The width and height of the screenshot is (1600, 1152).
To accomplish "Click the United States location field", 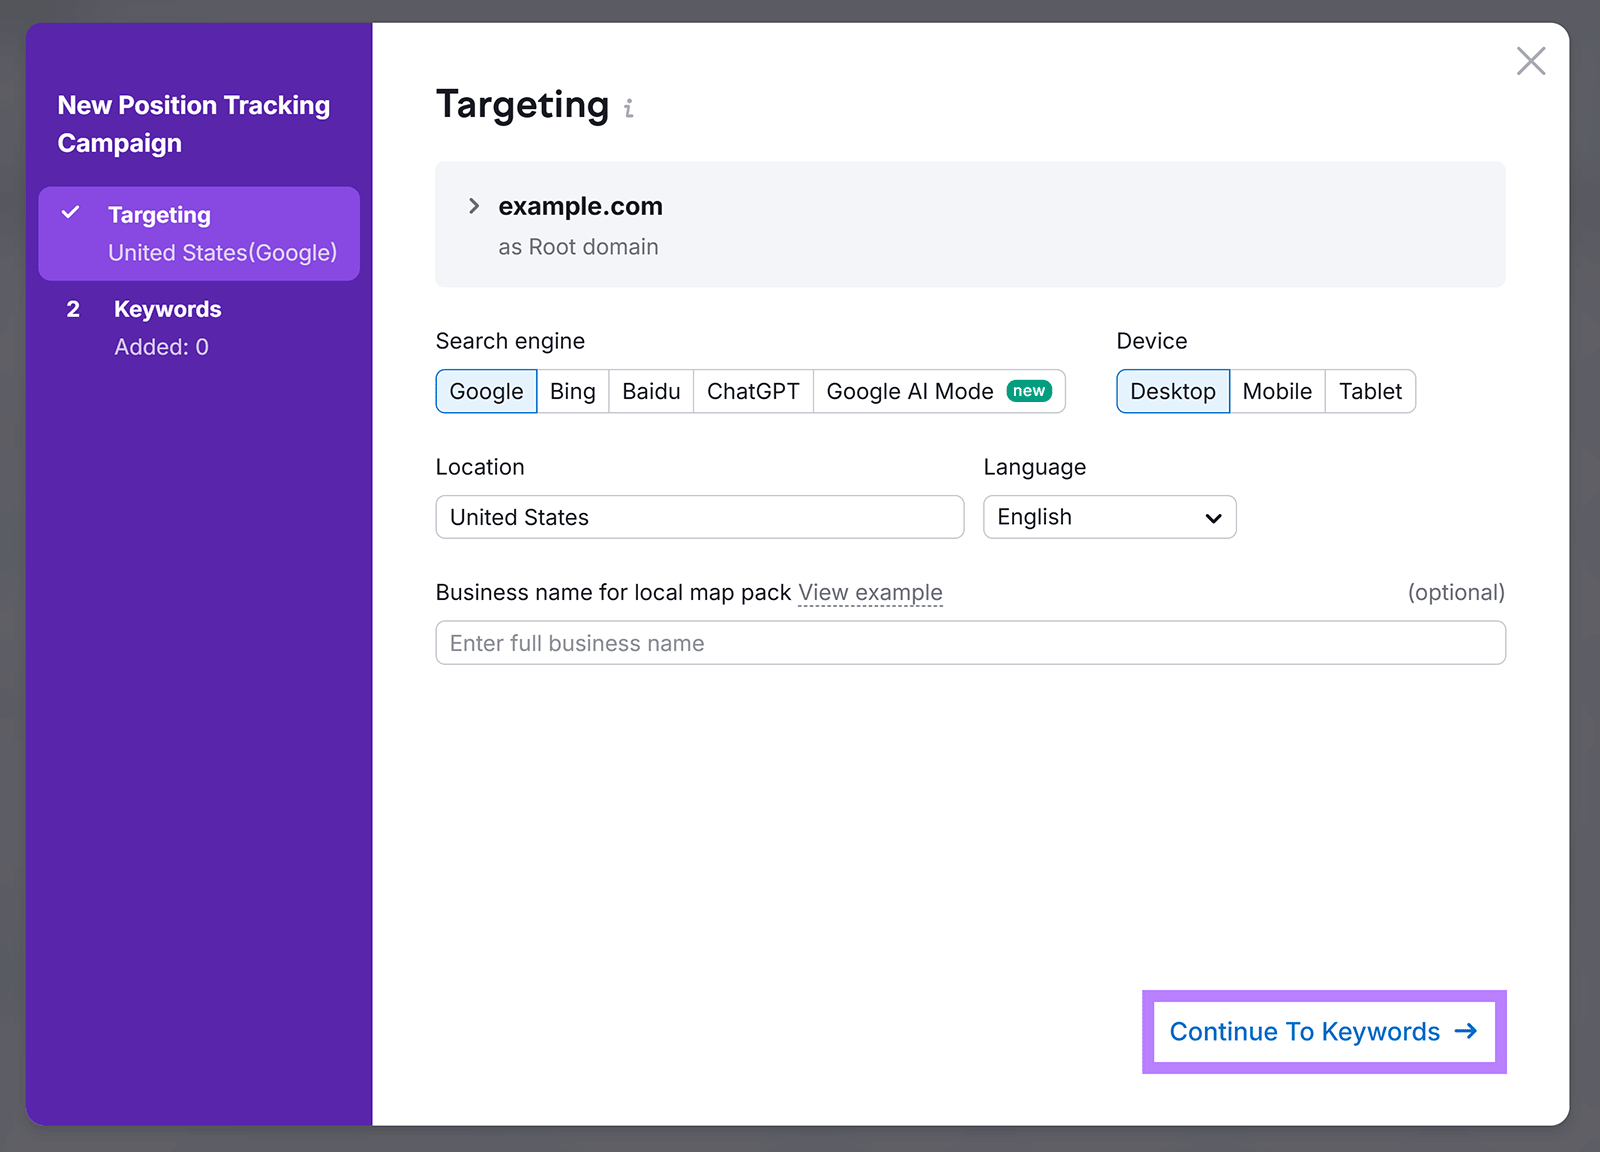I will point(698,517).
